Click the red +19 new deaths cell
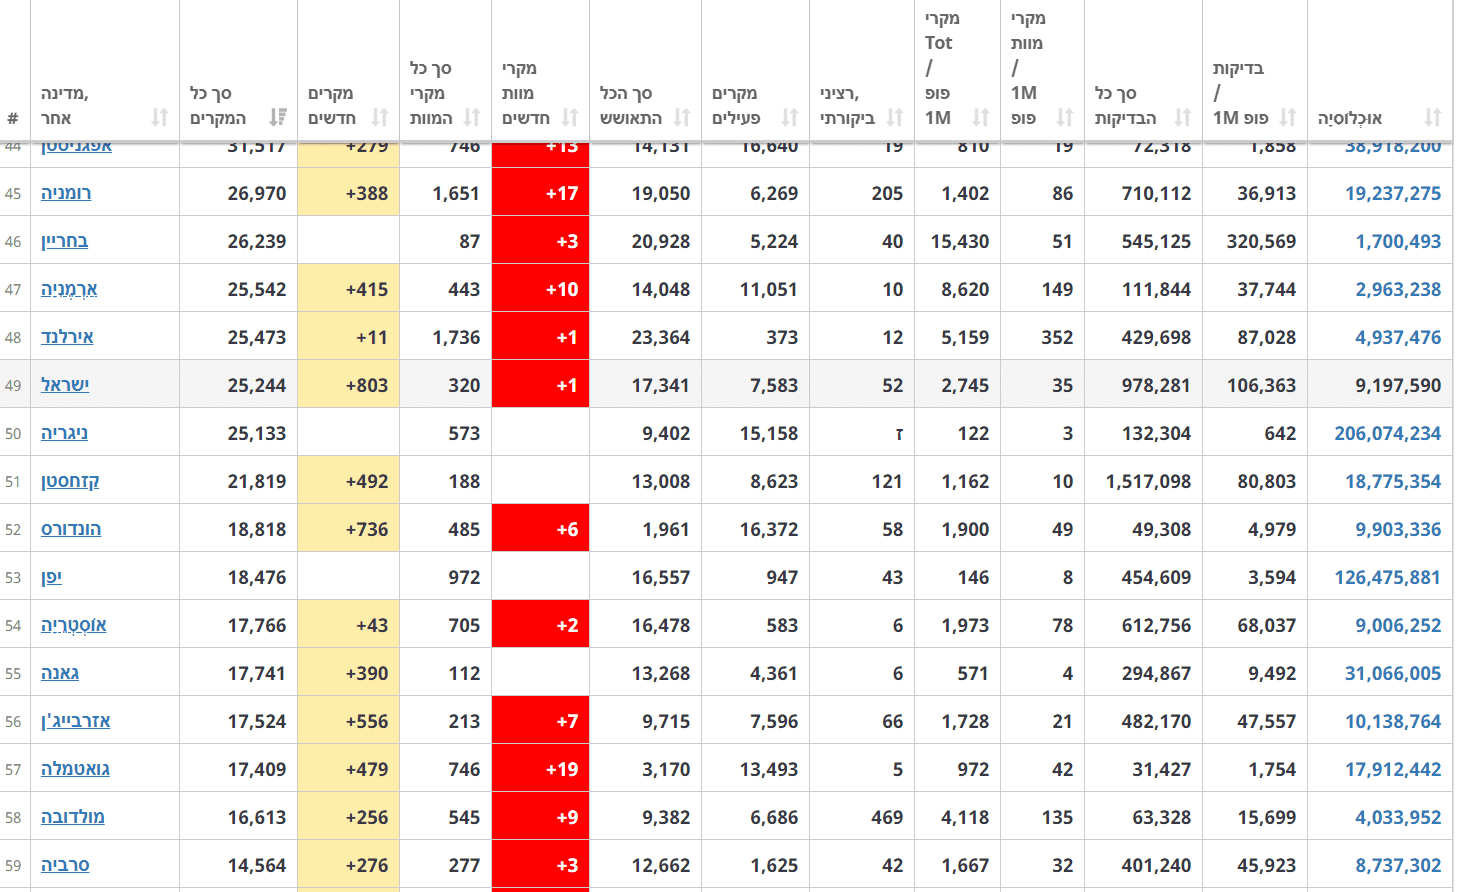The width and height of the screenshot is (1468, 892). click(541, 768)
